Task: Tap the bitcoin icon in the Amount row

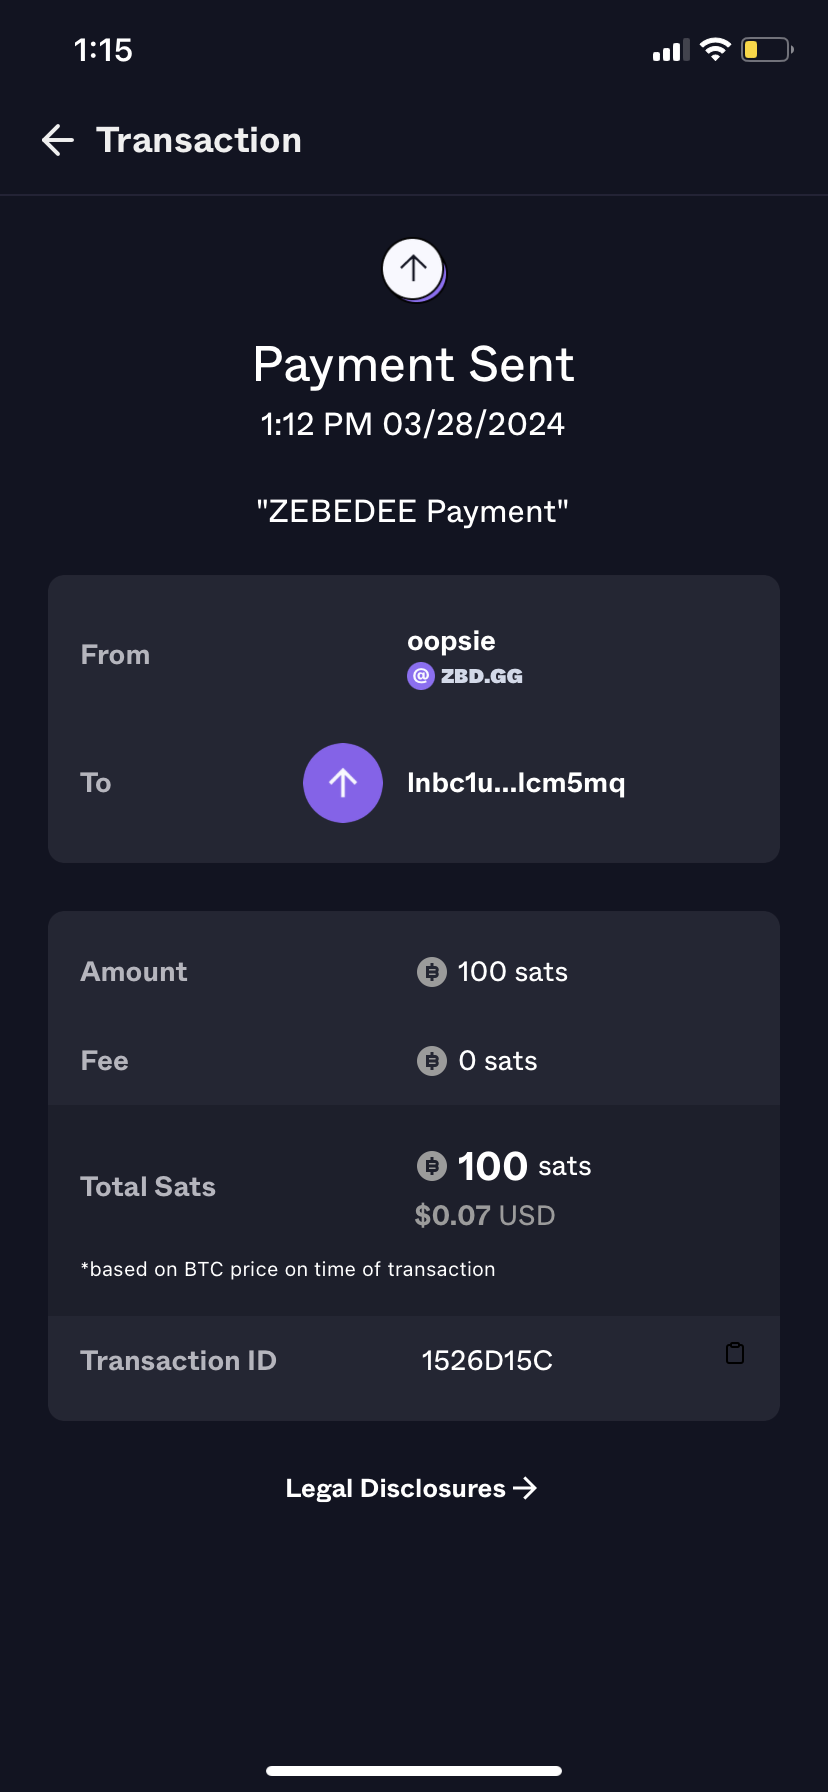Action: 432,972
